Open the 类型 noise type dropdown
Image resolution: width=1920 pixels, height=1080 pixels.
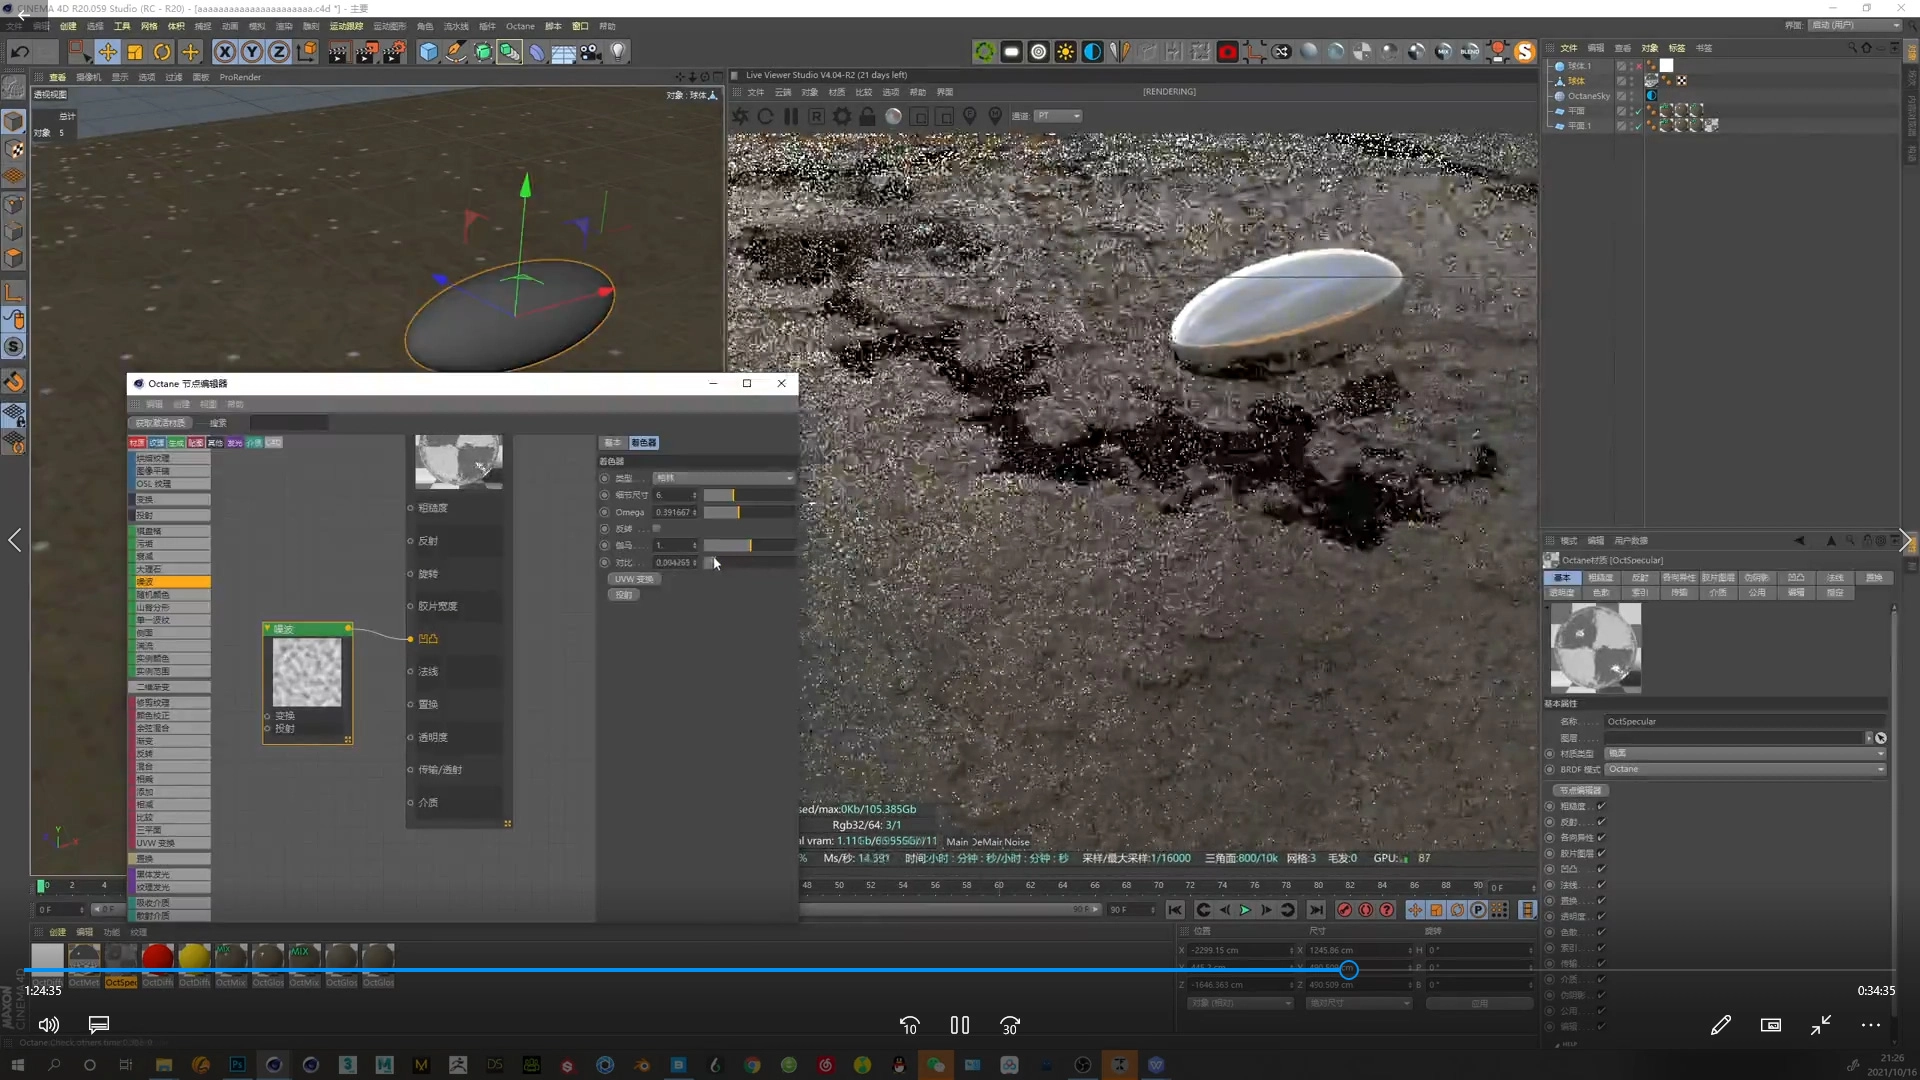[x=723, y=478]
